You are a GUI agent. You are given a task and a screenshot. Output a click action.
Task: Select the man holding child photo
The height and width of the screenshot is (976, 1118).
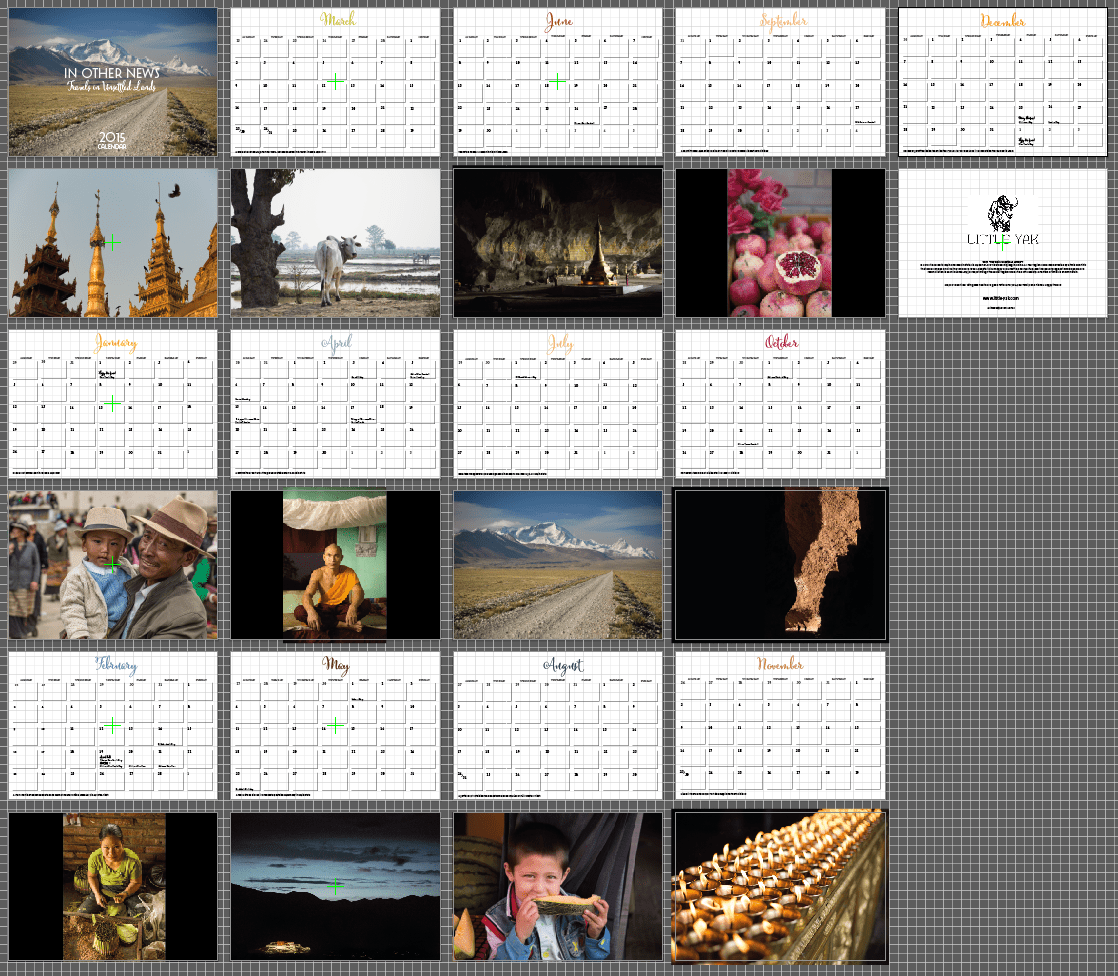coord(113,564)
